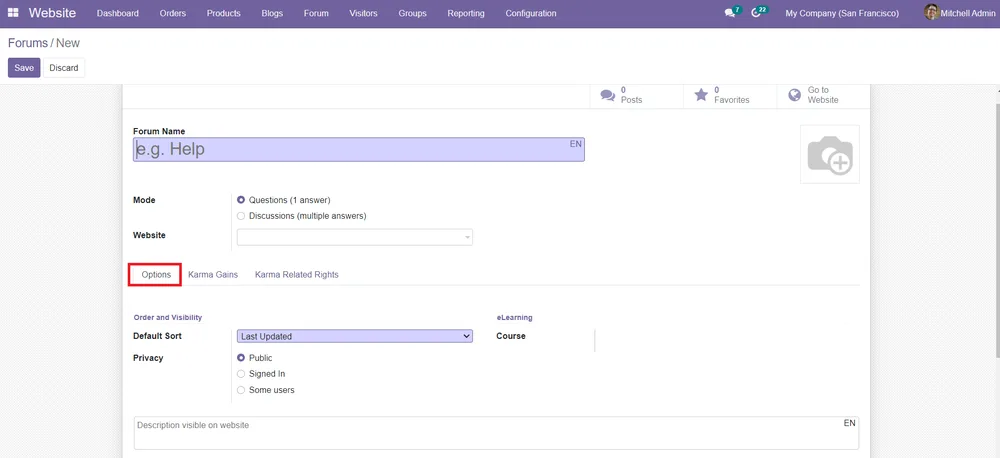Open the Products menu
This screenshot has width=1000, height=458.
coord(224,13)
